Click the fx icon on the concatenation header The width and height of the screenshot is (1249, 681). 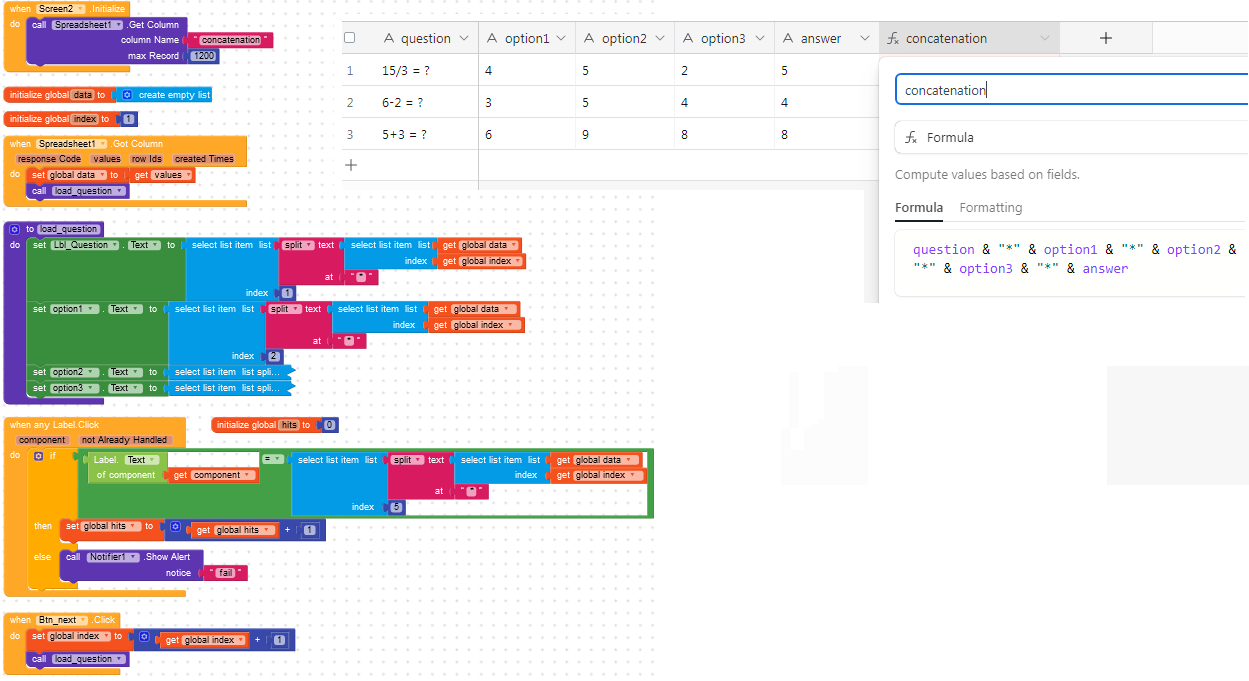point(893,38)
